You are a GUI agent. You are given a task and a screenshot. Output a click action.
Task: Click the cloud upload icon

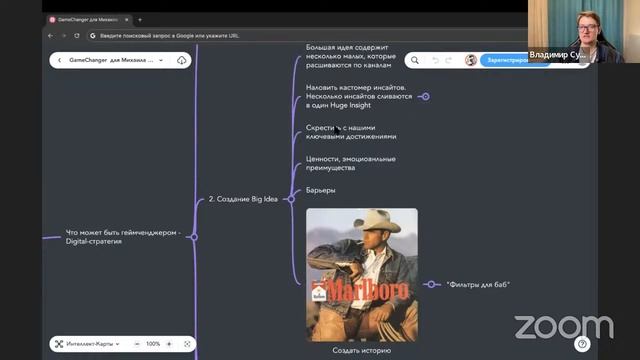181,60
